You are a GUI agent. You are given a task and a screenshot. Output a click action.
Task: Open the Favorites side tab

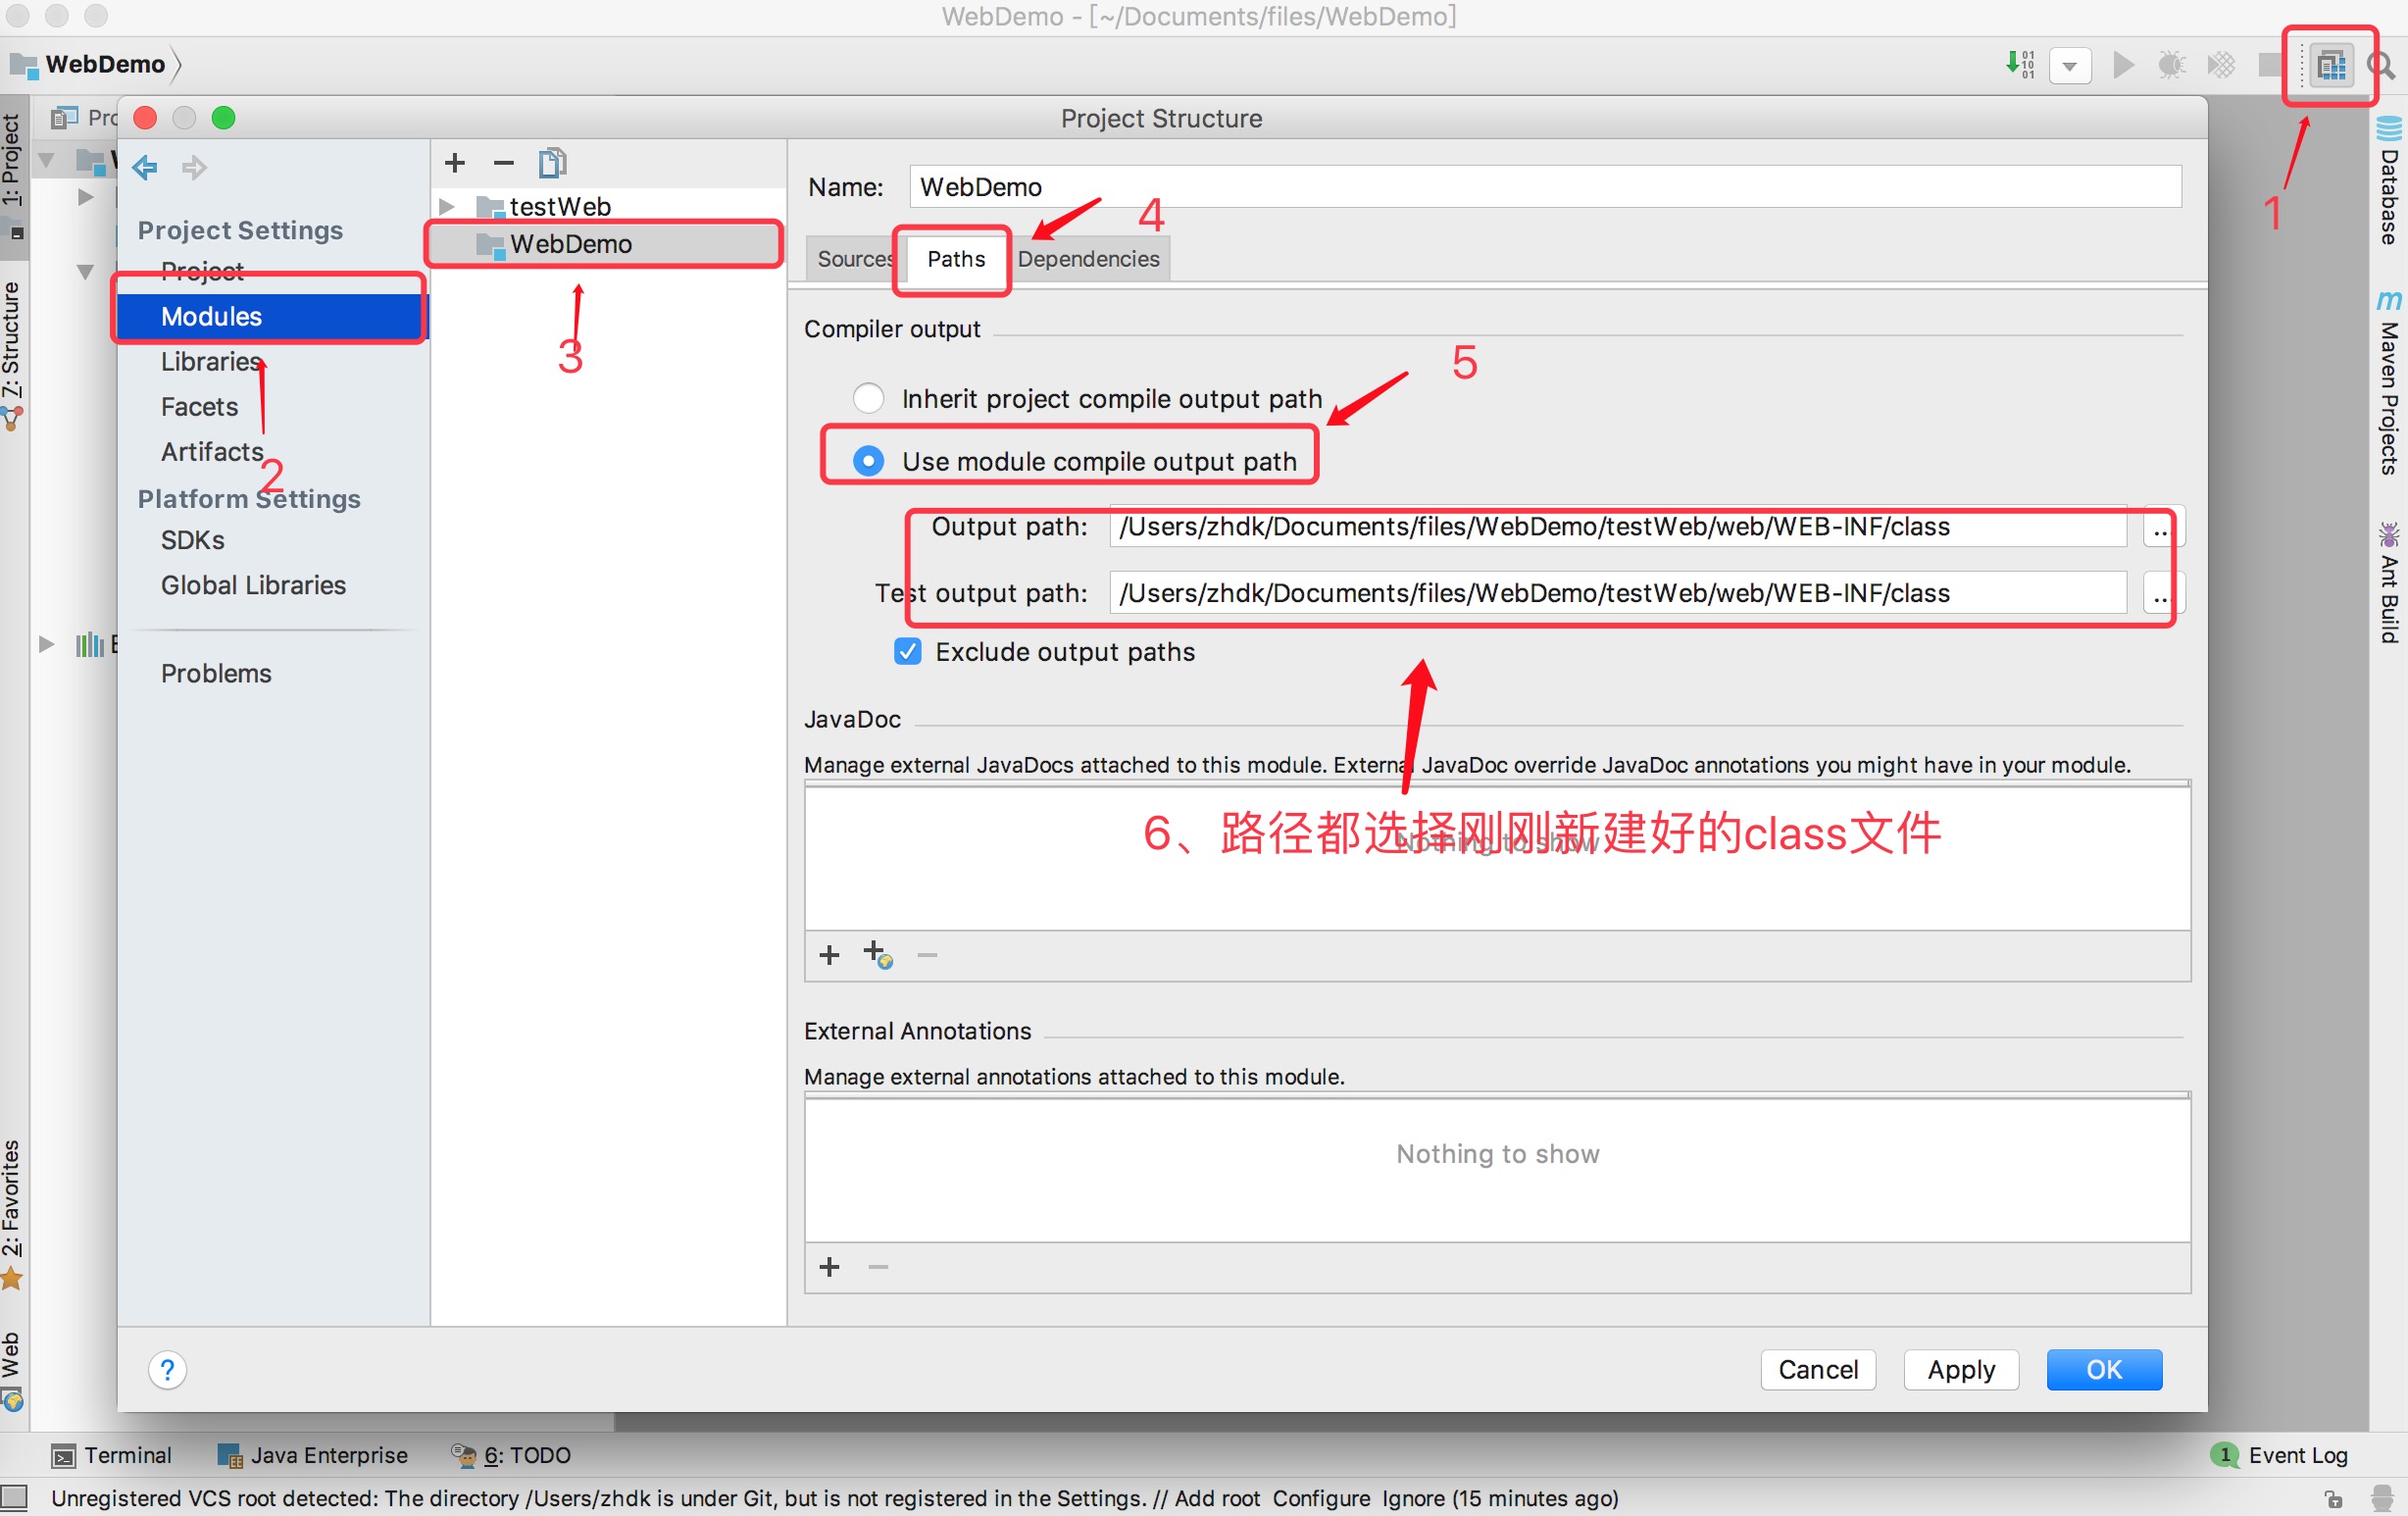(12, 1214)
